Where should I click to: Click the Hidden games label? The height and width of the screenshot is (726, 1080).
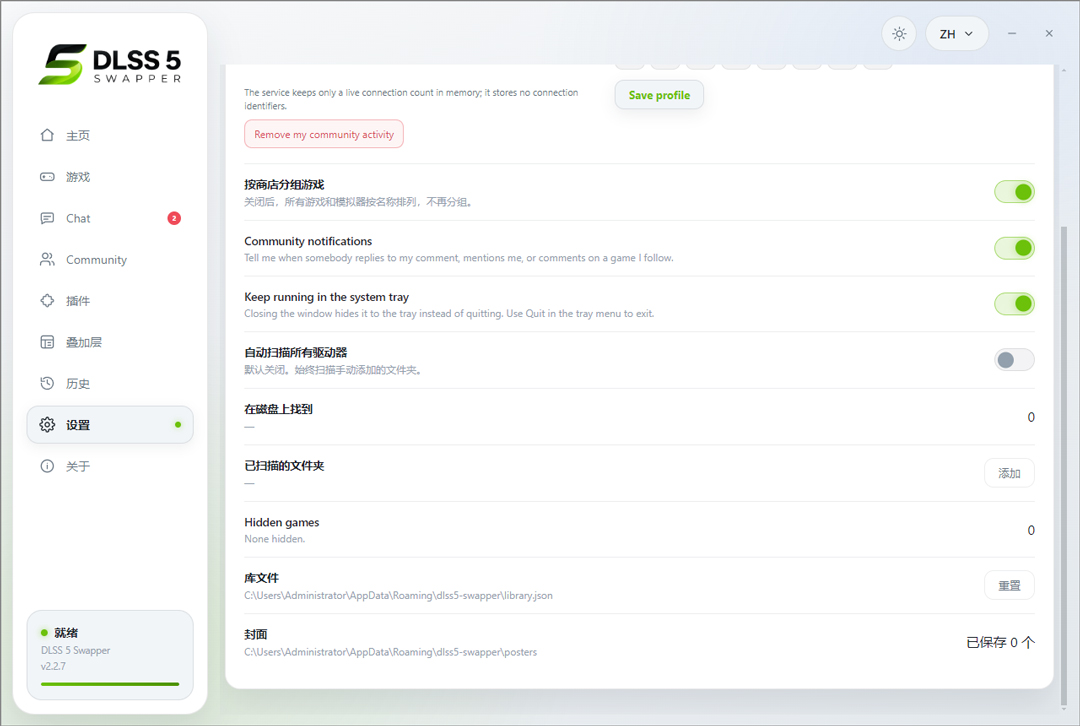(282, 522)
